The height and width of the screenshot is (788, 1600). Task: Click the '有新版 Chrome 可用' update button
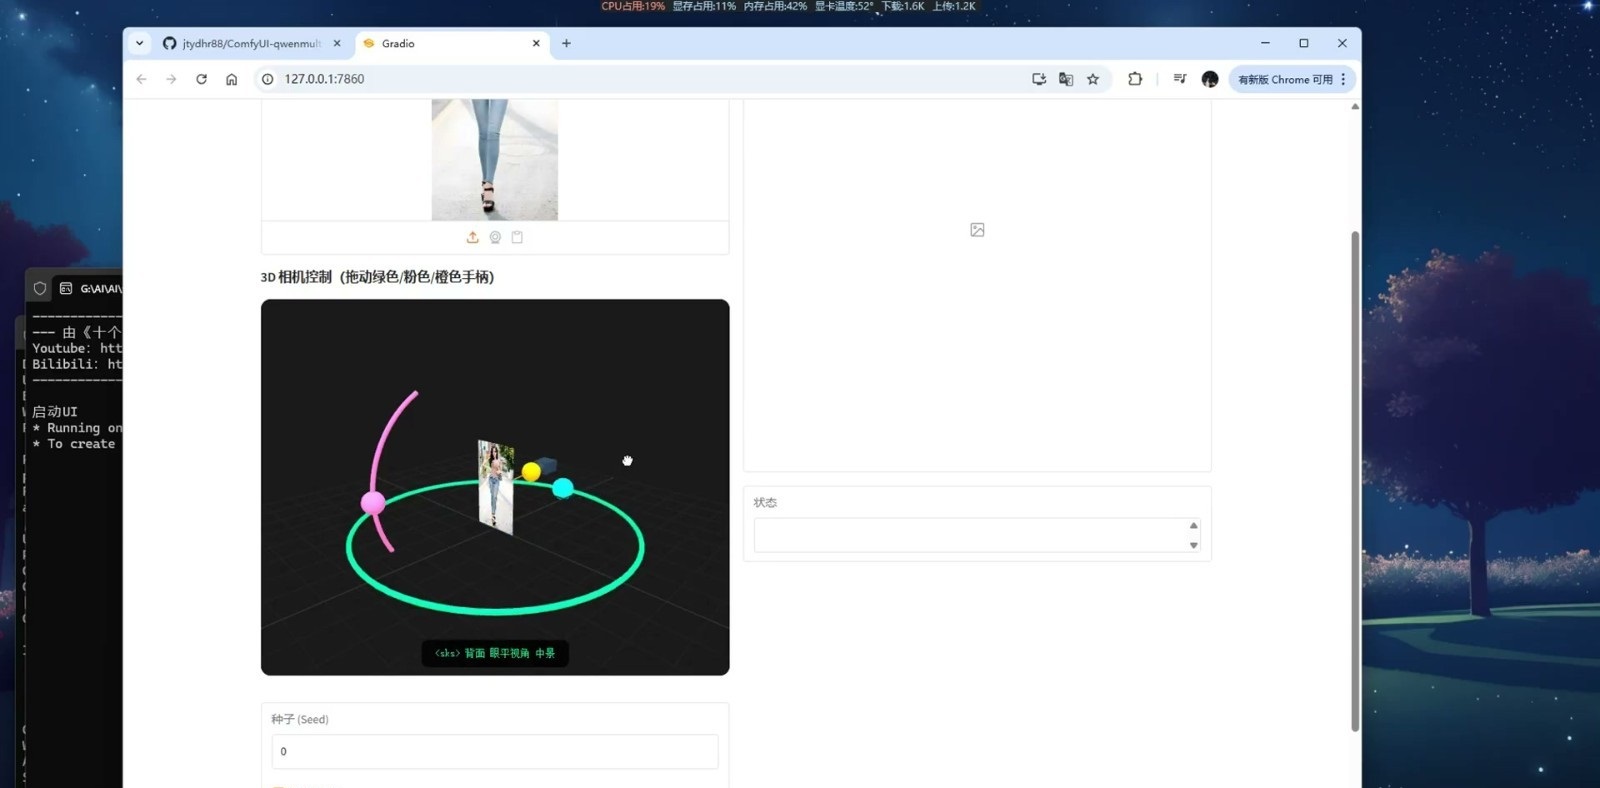pos(1285,79)
